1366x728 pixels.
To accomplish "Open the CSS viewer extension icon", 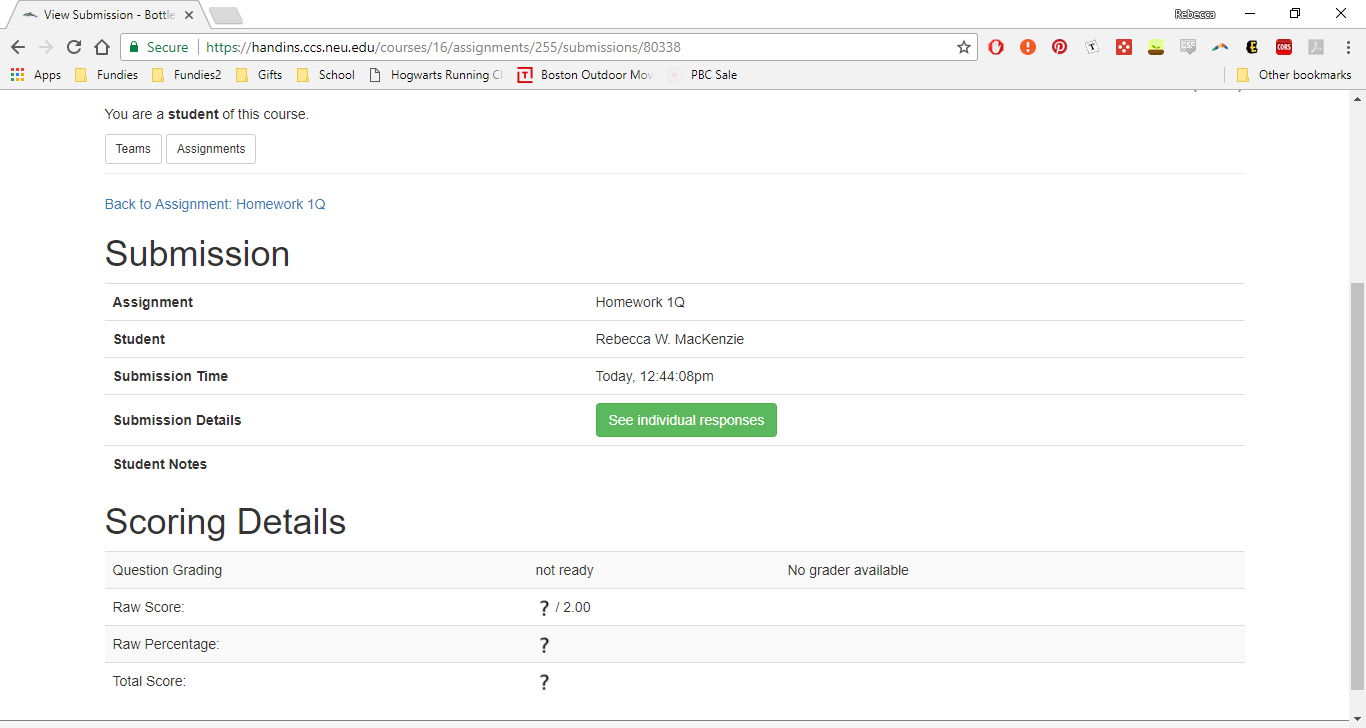I will point(1188,47).
